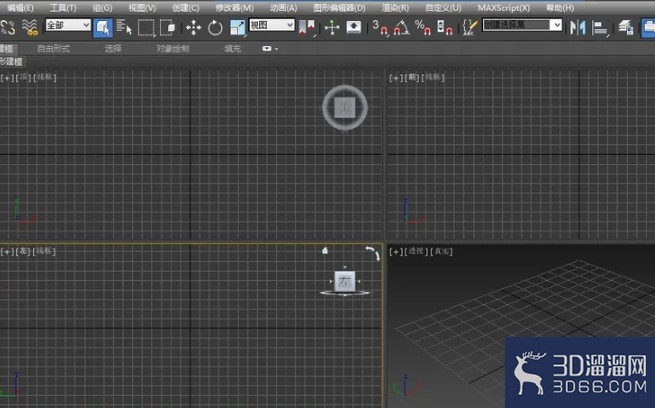Image resolution: width=655 pixels, height=408 pixels.
Task: Activate the Select Object tool
Action: 103,28
